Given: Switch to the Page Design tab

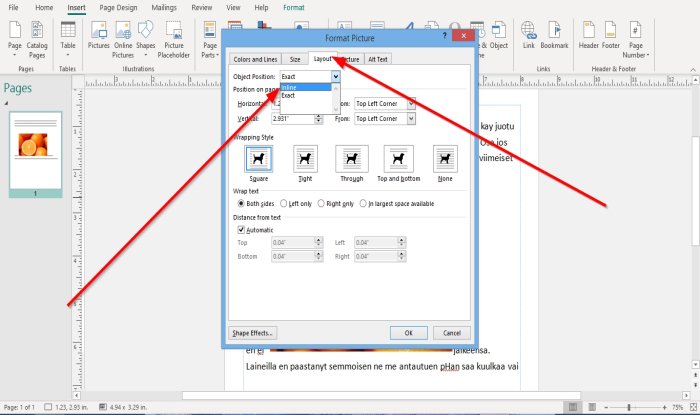Looking at the screenshot, I should [118, 8].
